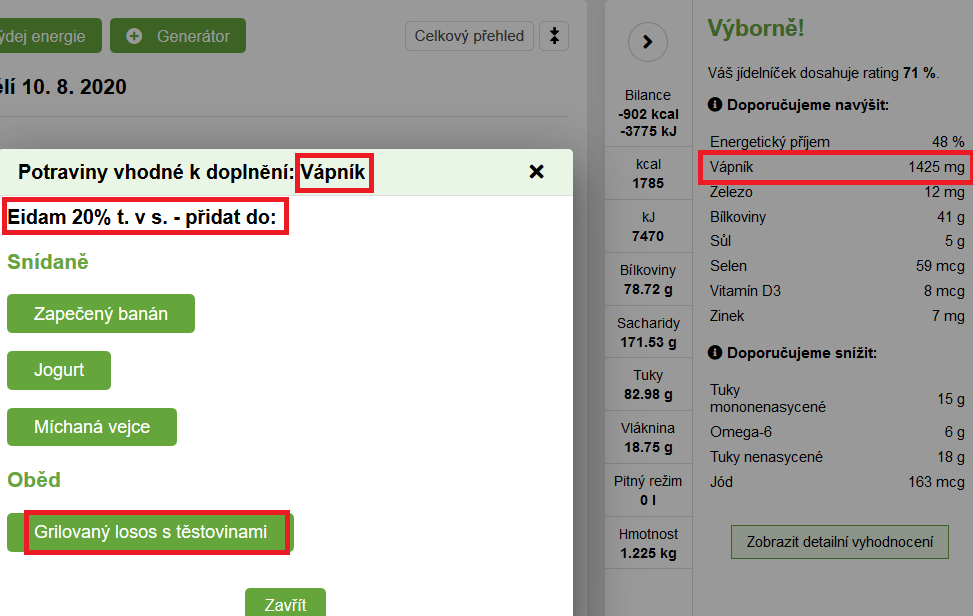
Task: Close the Vápník food suggestions dialog
Action: click(536, 172)
